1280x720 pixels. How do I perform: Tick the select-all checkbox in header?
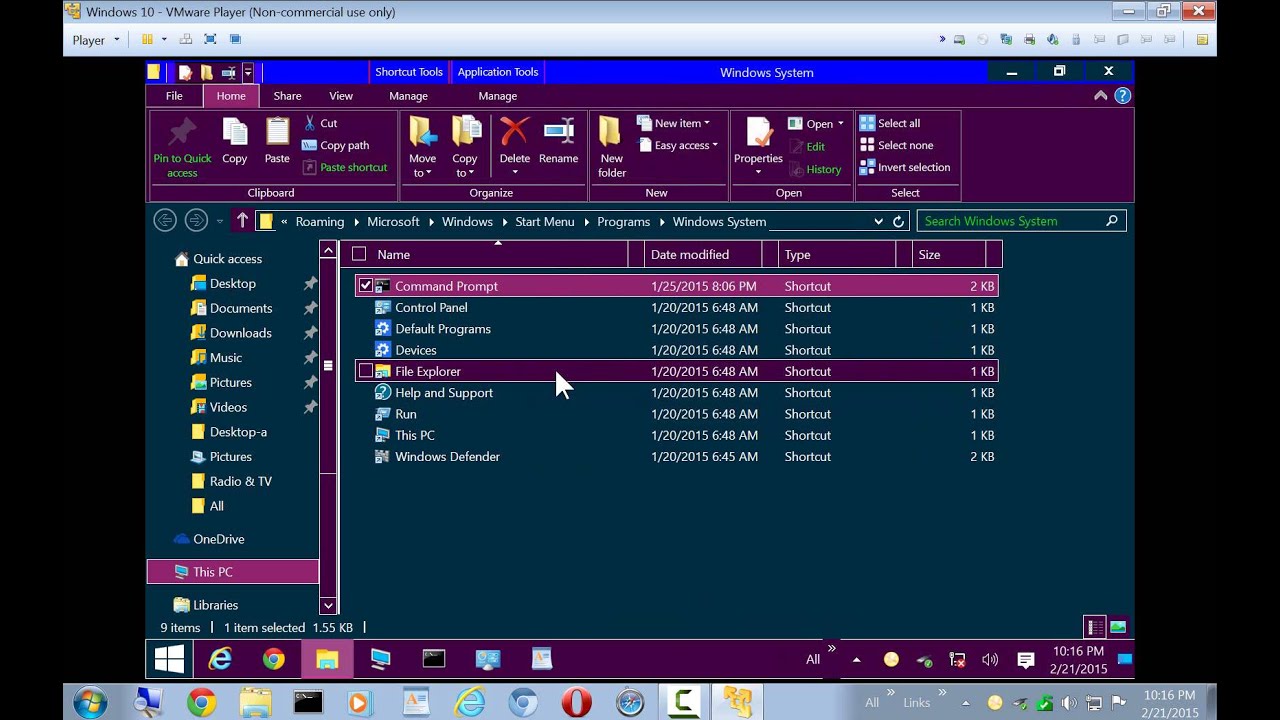pos(359,254)
